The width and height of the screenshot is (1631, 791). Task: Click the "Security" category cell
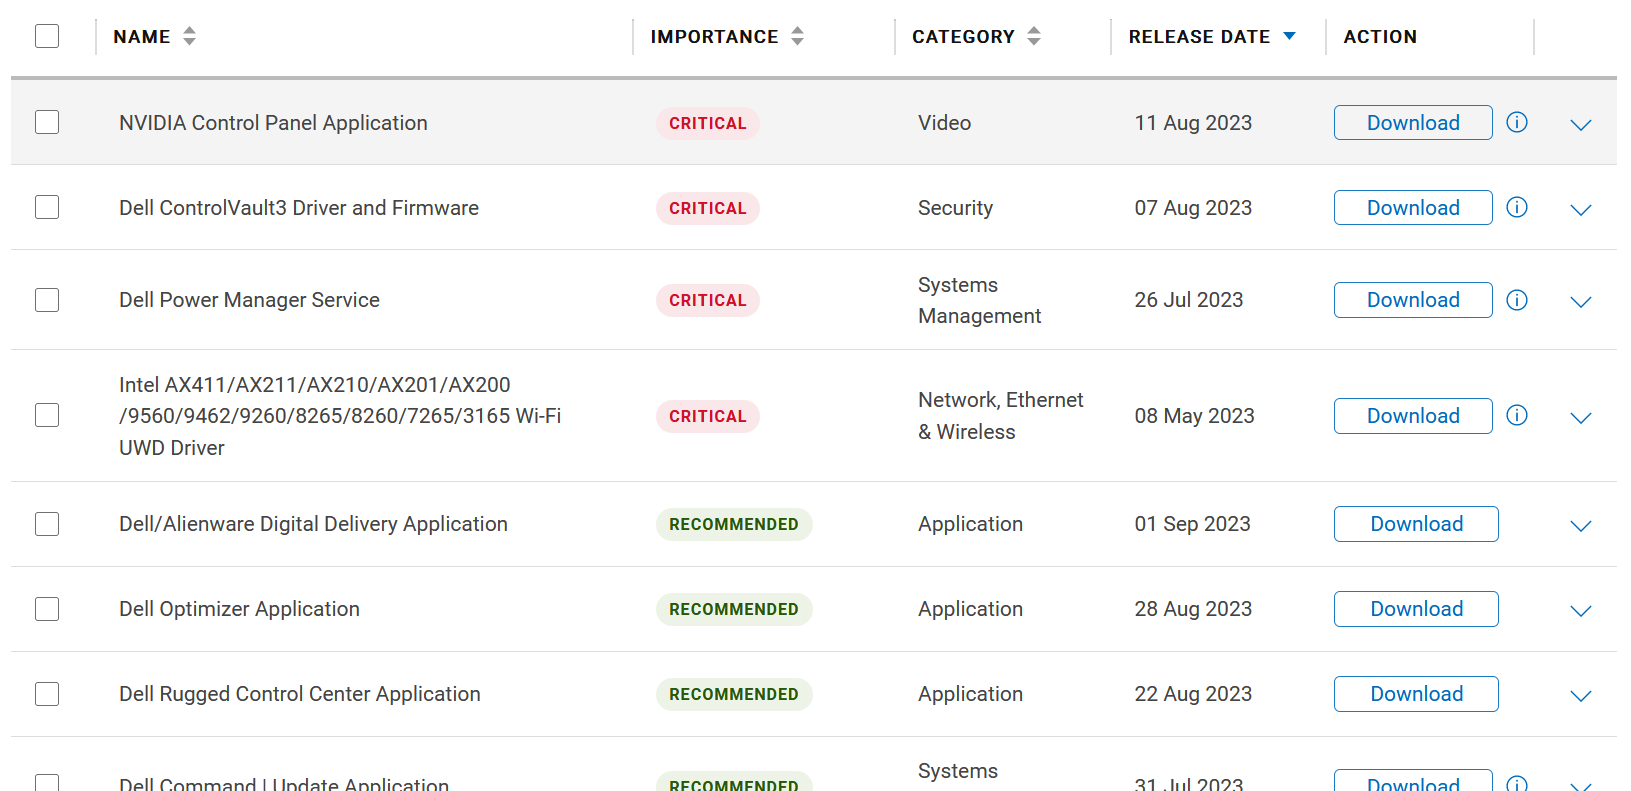point(955,208)
